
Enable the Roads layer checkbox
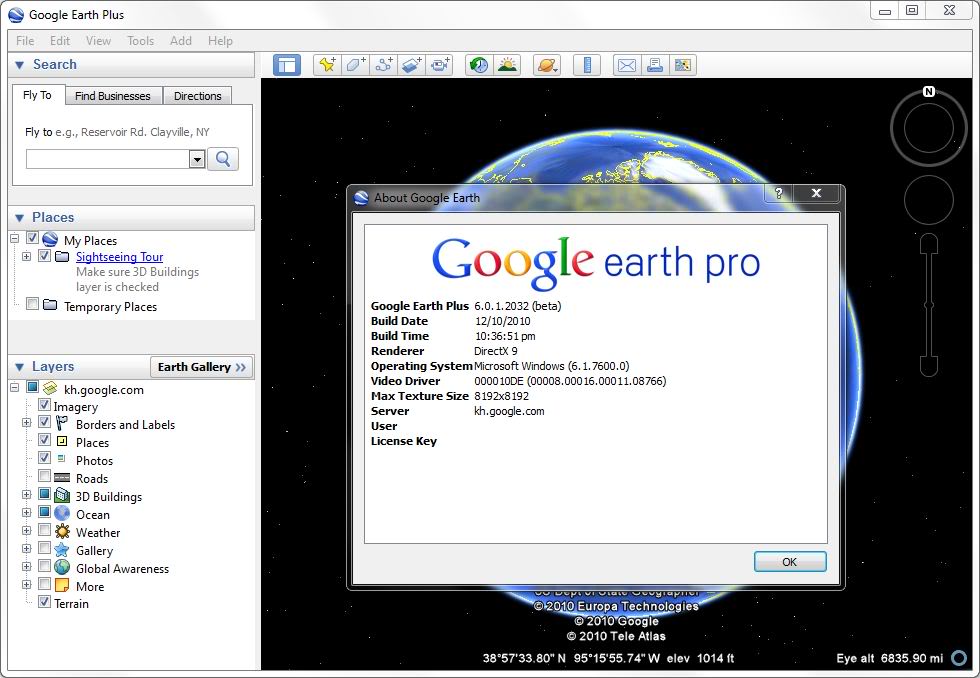coord(44,476)
